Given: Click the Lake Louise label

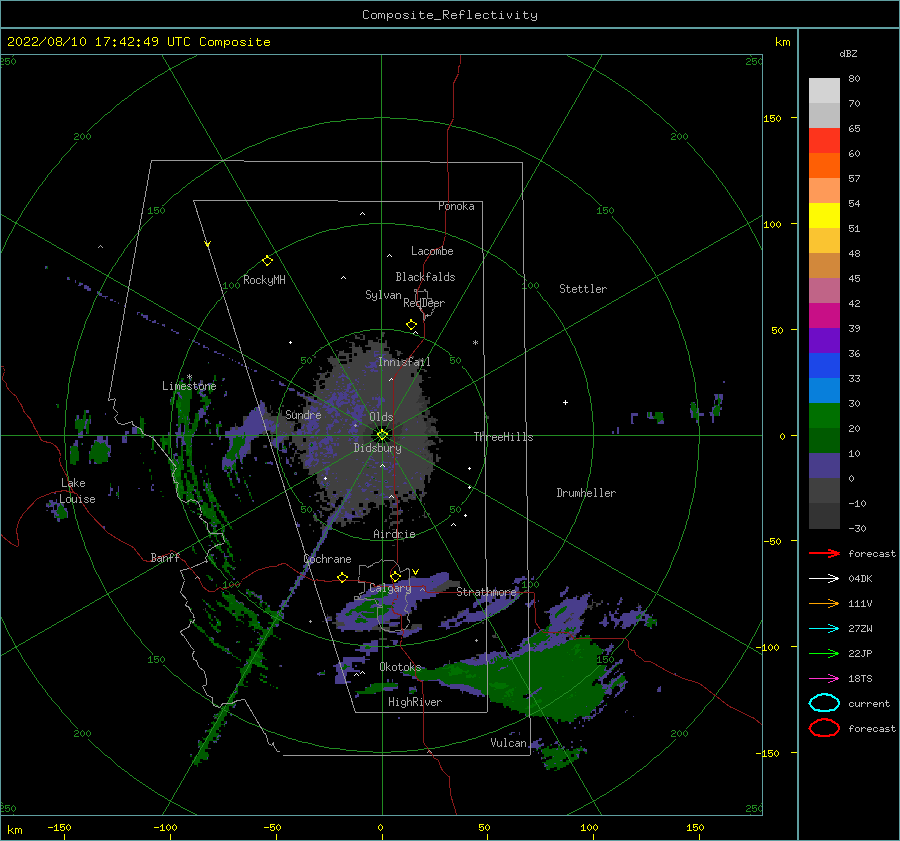Looking at the screenshot, I should tap(78, 491).
